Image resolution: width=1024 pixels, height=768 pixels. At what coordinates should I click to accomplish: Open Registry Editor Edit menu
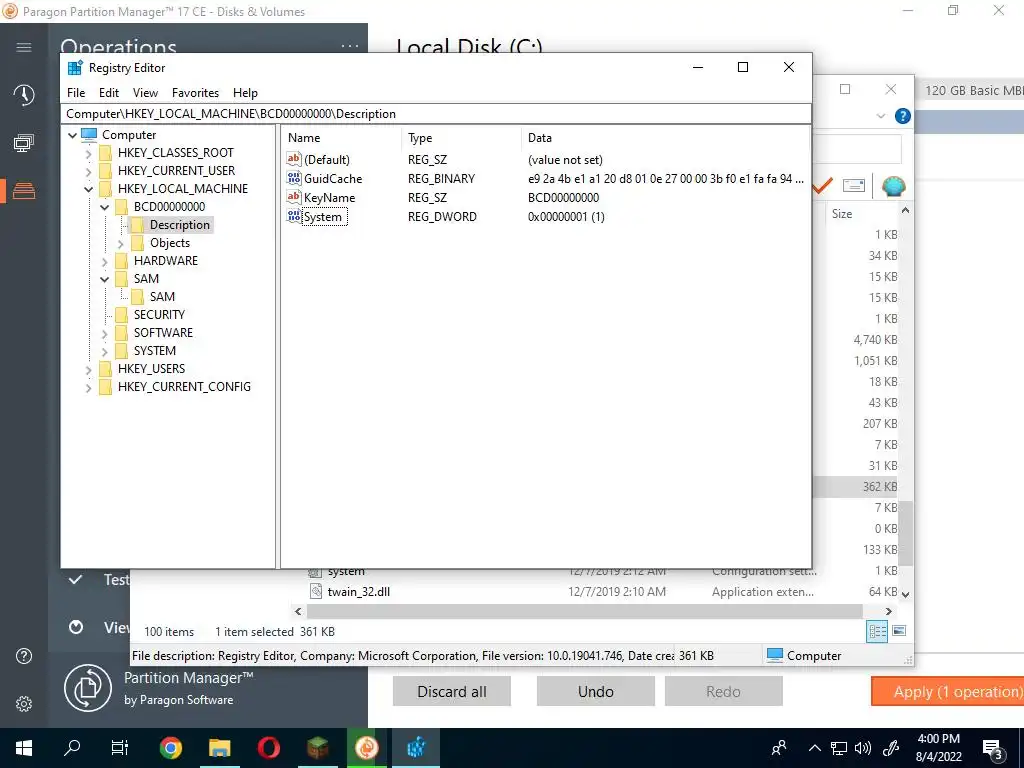(x=108, y=93)
